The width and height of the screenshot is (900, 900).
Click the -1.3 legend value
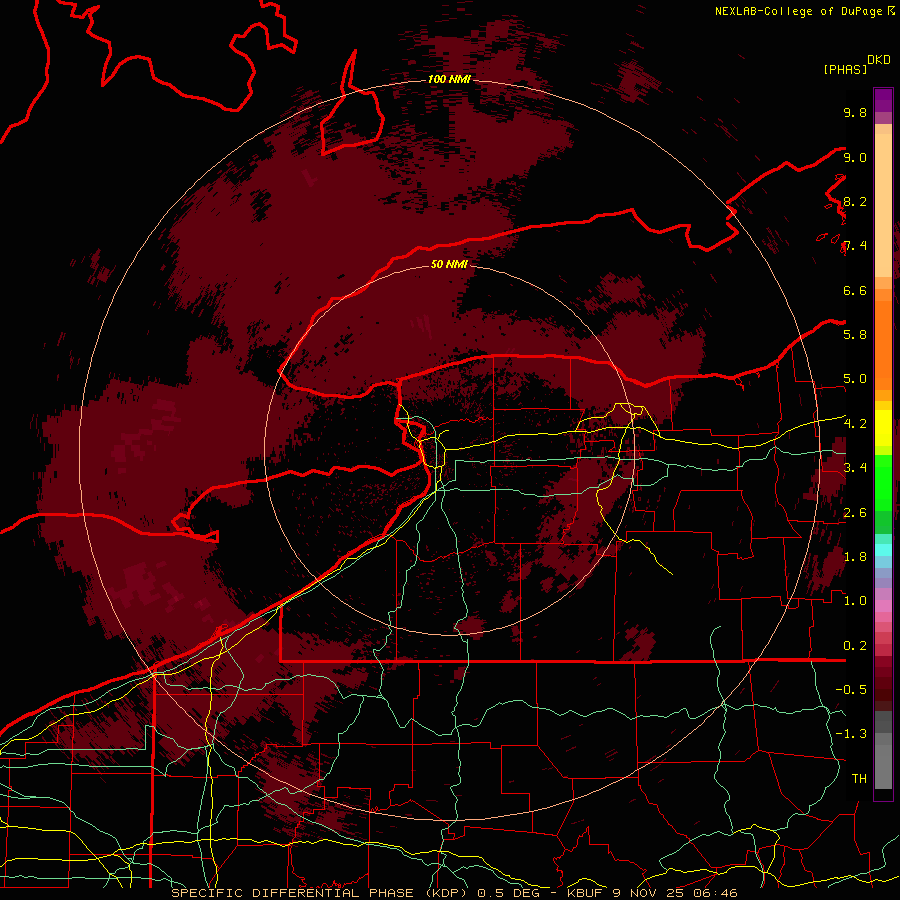click(x=851, y=734)
